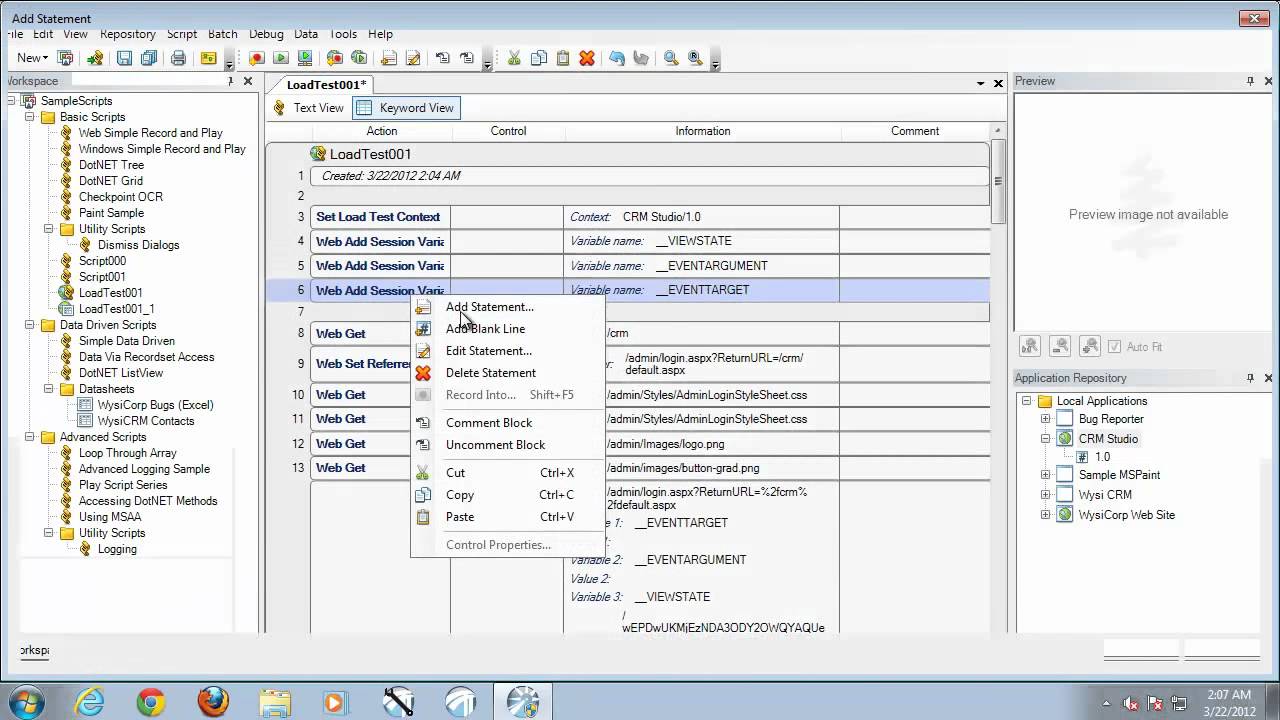Image resolution: width=1280 pixels, height=720 pixels.
Task: Switch to Text View
Action: click(308, 108)
